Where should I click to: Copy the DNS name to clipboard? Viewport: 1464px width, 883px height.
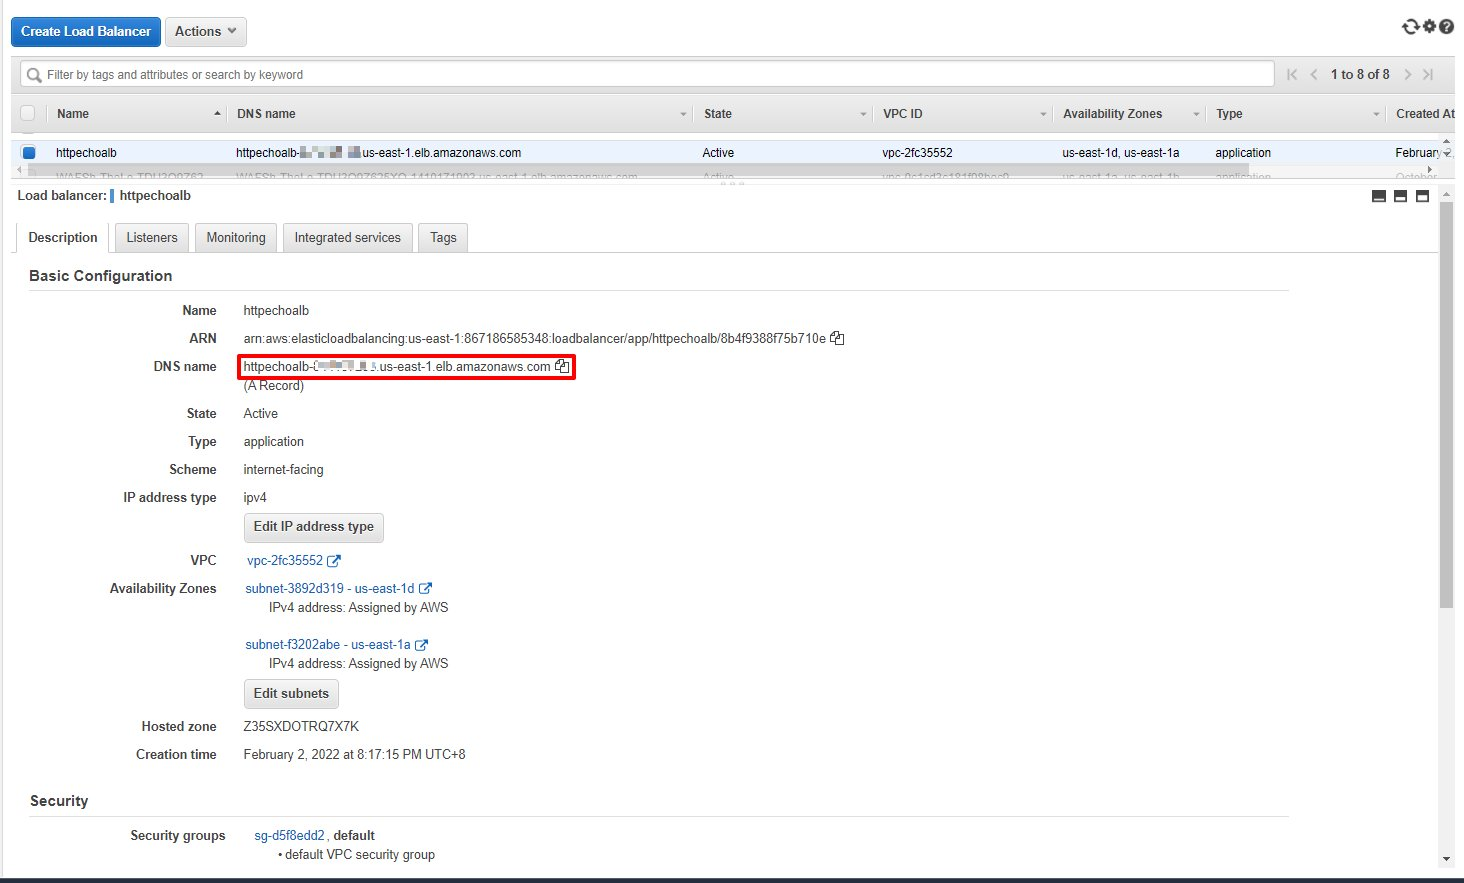coord(562,367)
